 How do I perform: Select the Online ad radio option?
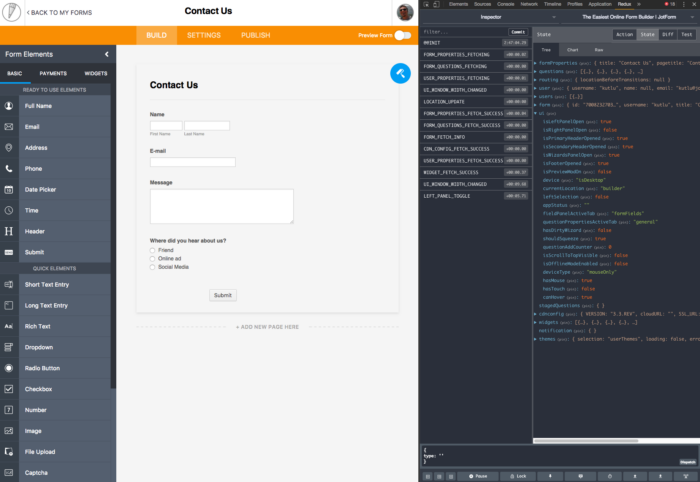tap(152, 259)
